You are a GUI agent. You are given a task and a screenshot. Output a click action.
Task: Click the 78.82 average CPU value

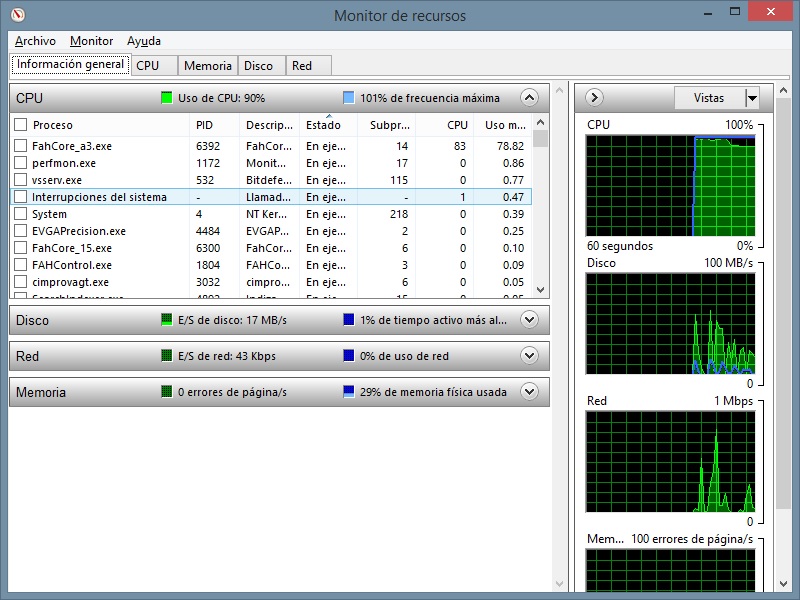click(x=510, y=146)
